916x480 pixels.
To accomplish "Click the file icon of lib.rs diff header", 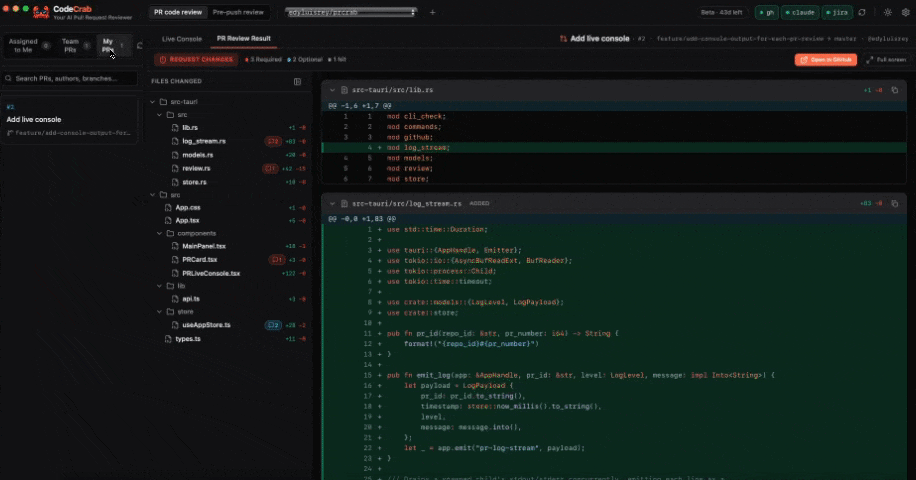I will pyautogui.click(x=344, y=90).
